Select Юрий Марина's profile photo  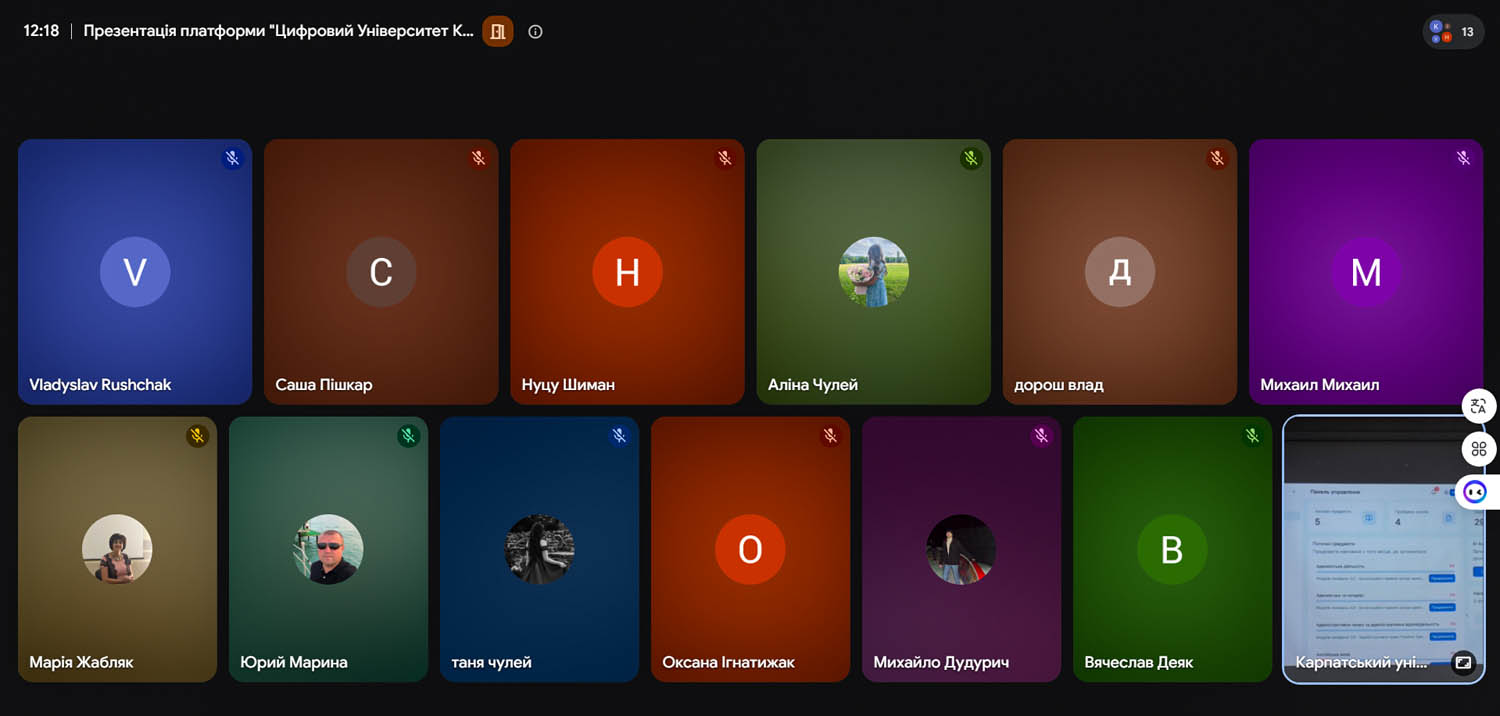coord(328,549)
